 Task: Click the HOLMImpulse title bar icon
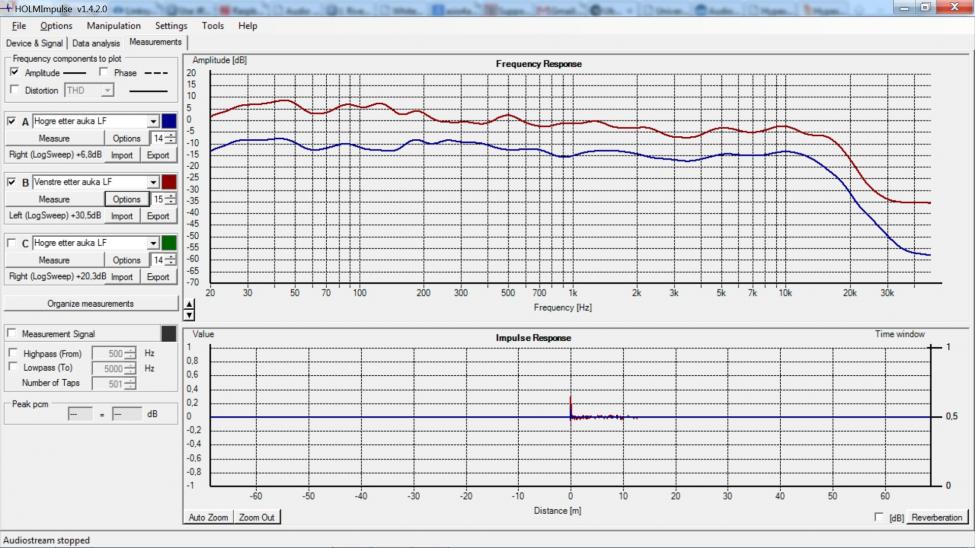(x=7, y=8)
